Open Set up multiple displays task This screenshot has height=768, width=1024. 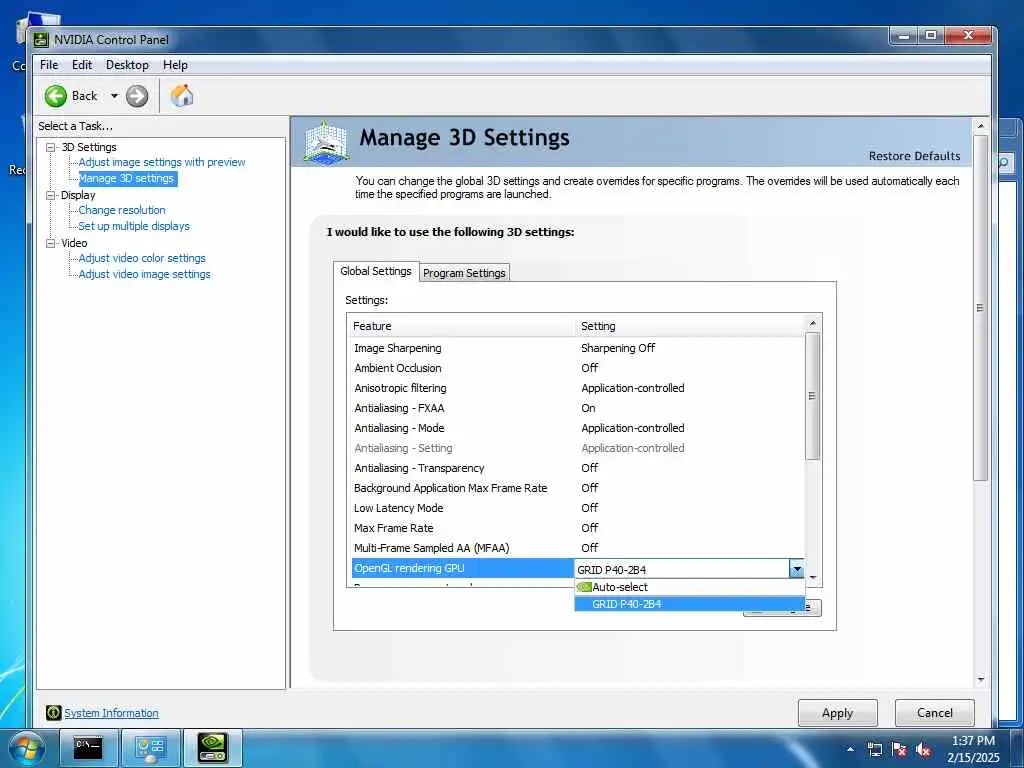134,226
